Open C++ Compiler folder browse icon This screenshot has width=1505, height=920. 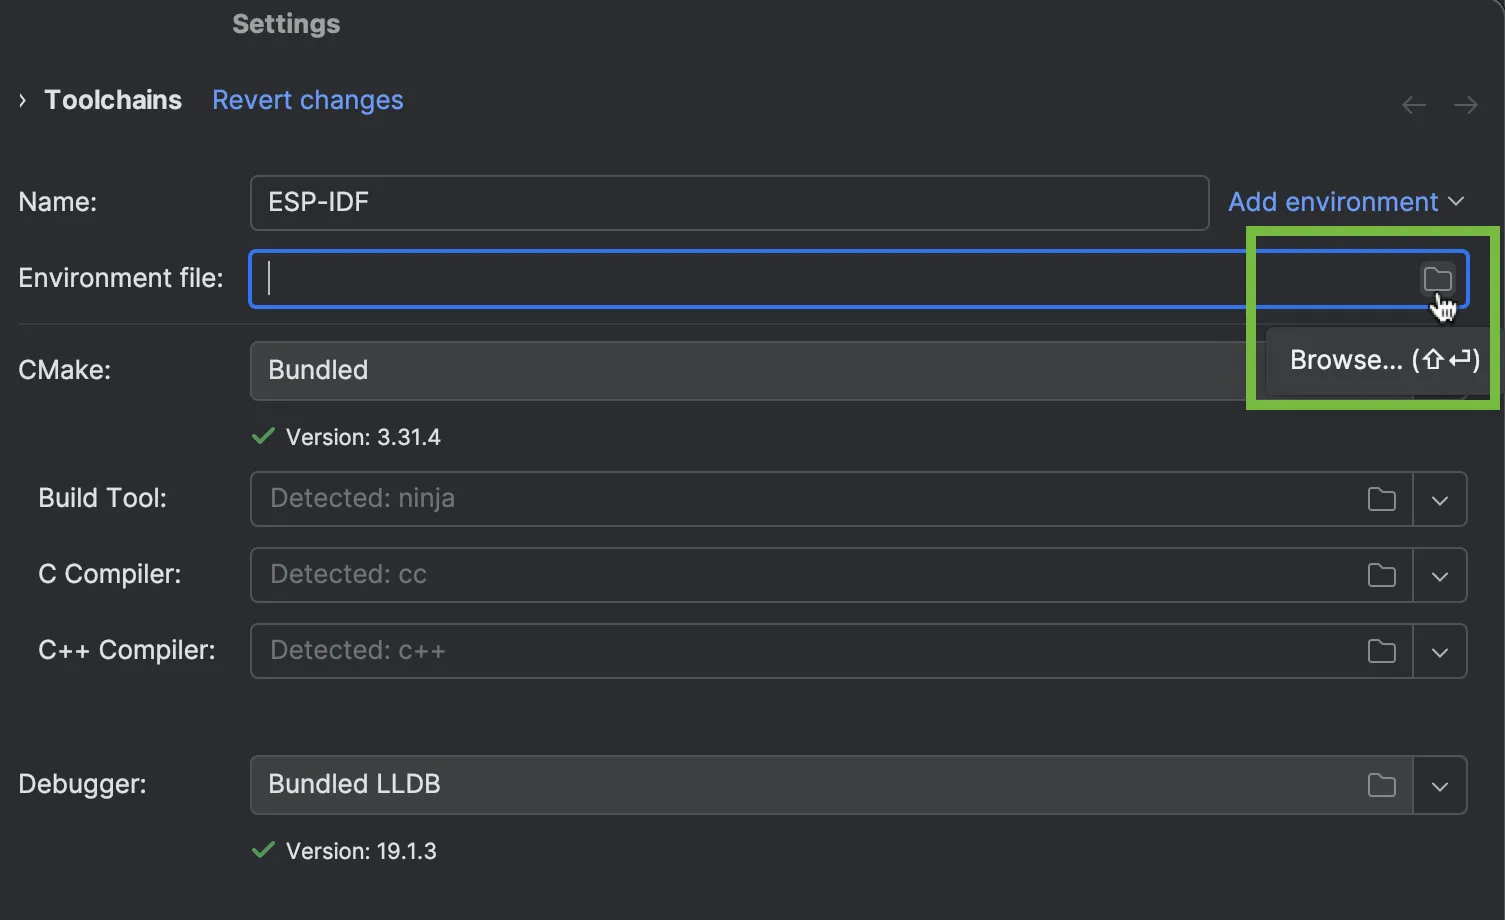coord(1381,651)
